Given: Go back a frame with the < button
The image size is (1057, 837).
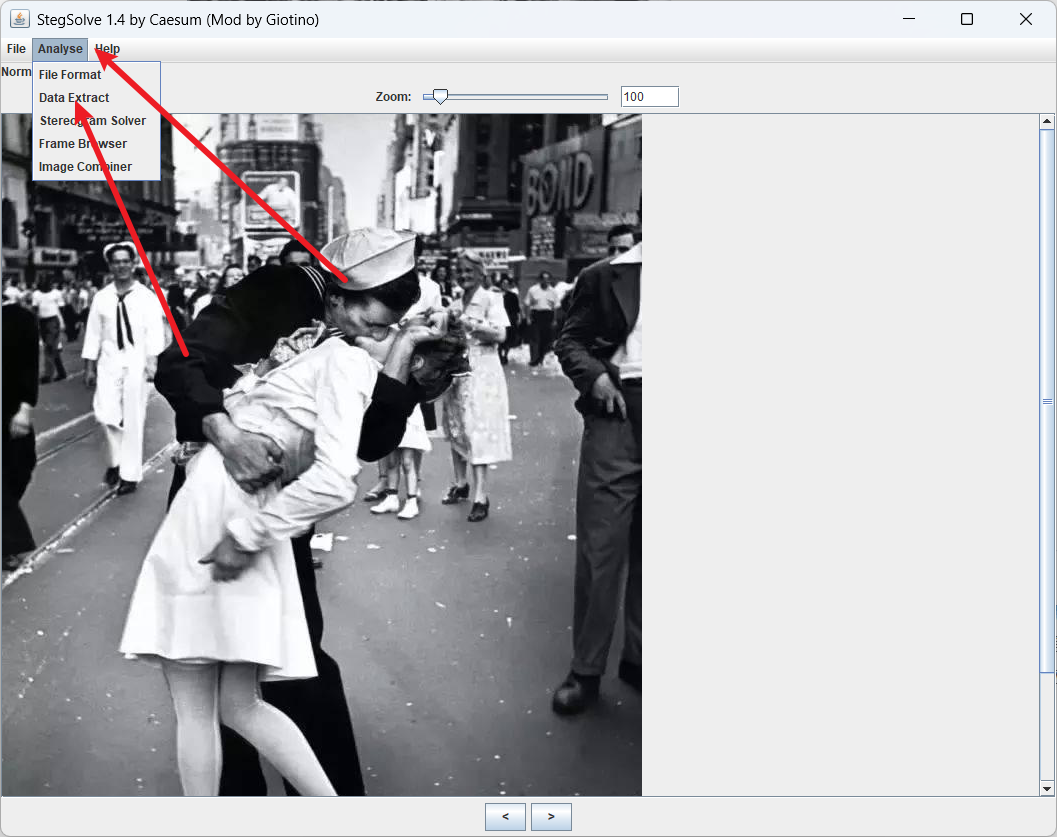Looking at the screenshot, I should 505,816.
